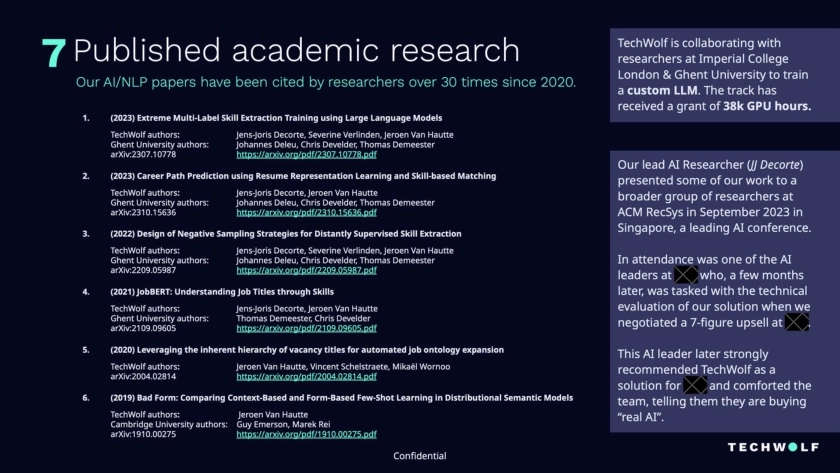Open the arxiv.org/pdf/2310.15636.pdf link
Screen dimensions: 840x473
click(x=306, y=212)
